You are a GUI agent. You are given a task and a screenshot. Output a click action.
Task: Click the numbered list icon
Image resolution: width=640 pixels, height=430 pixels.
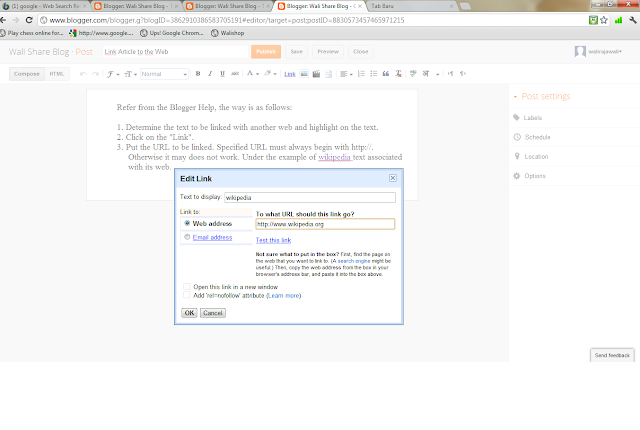(x=361, y=74)
